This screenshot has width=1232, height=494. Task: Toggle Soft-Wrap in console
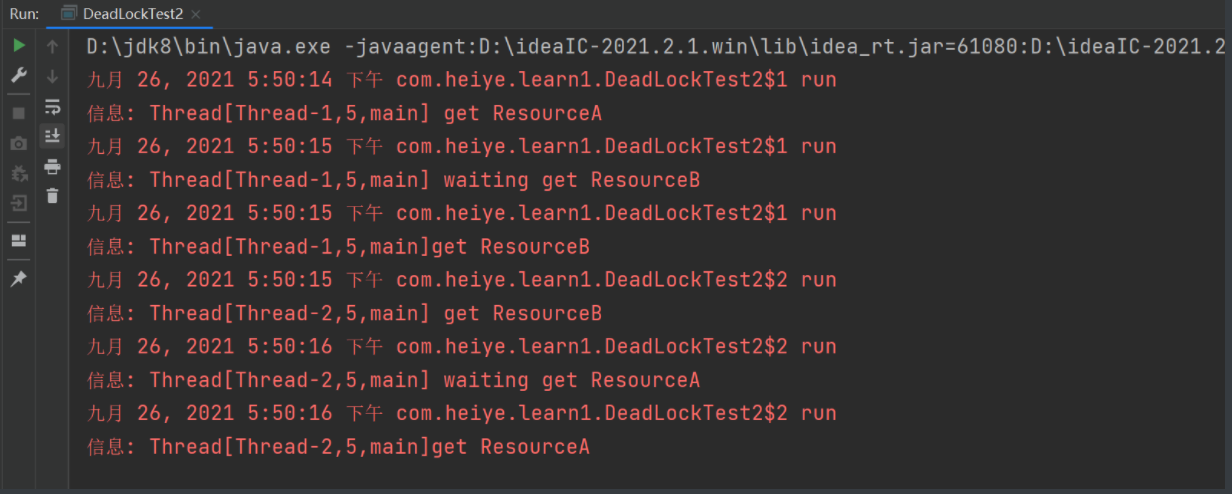click(53, 106)
